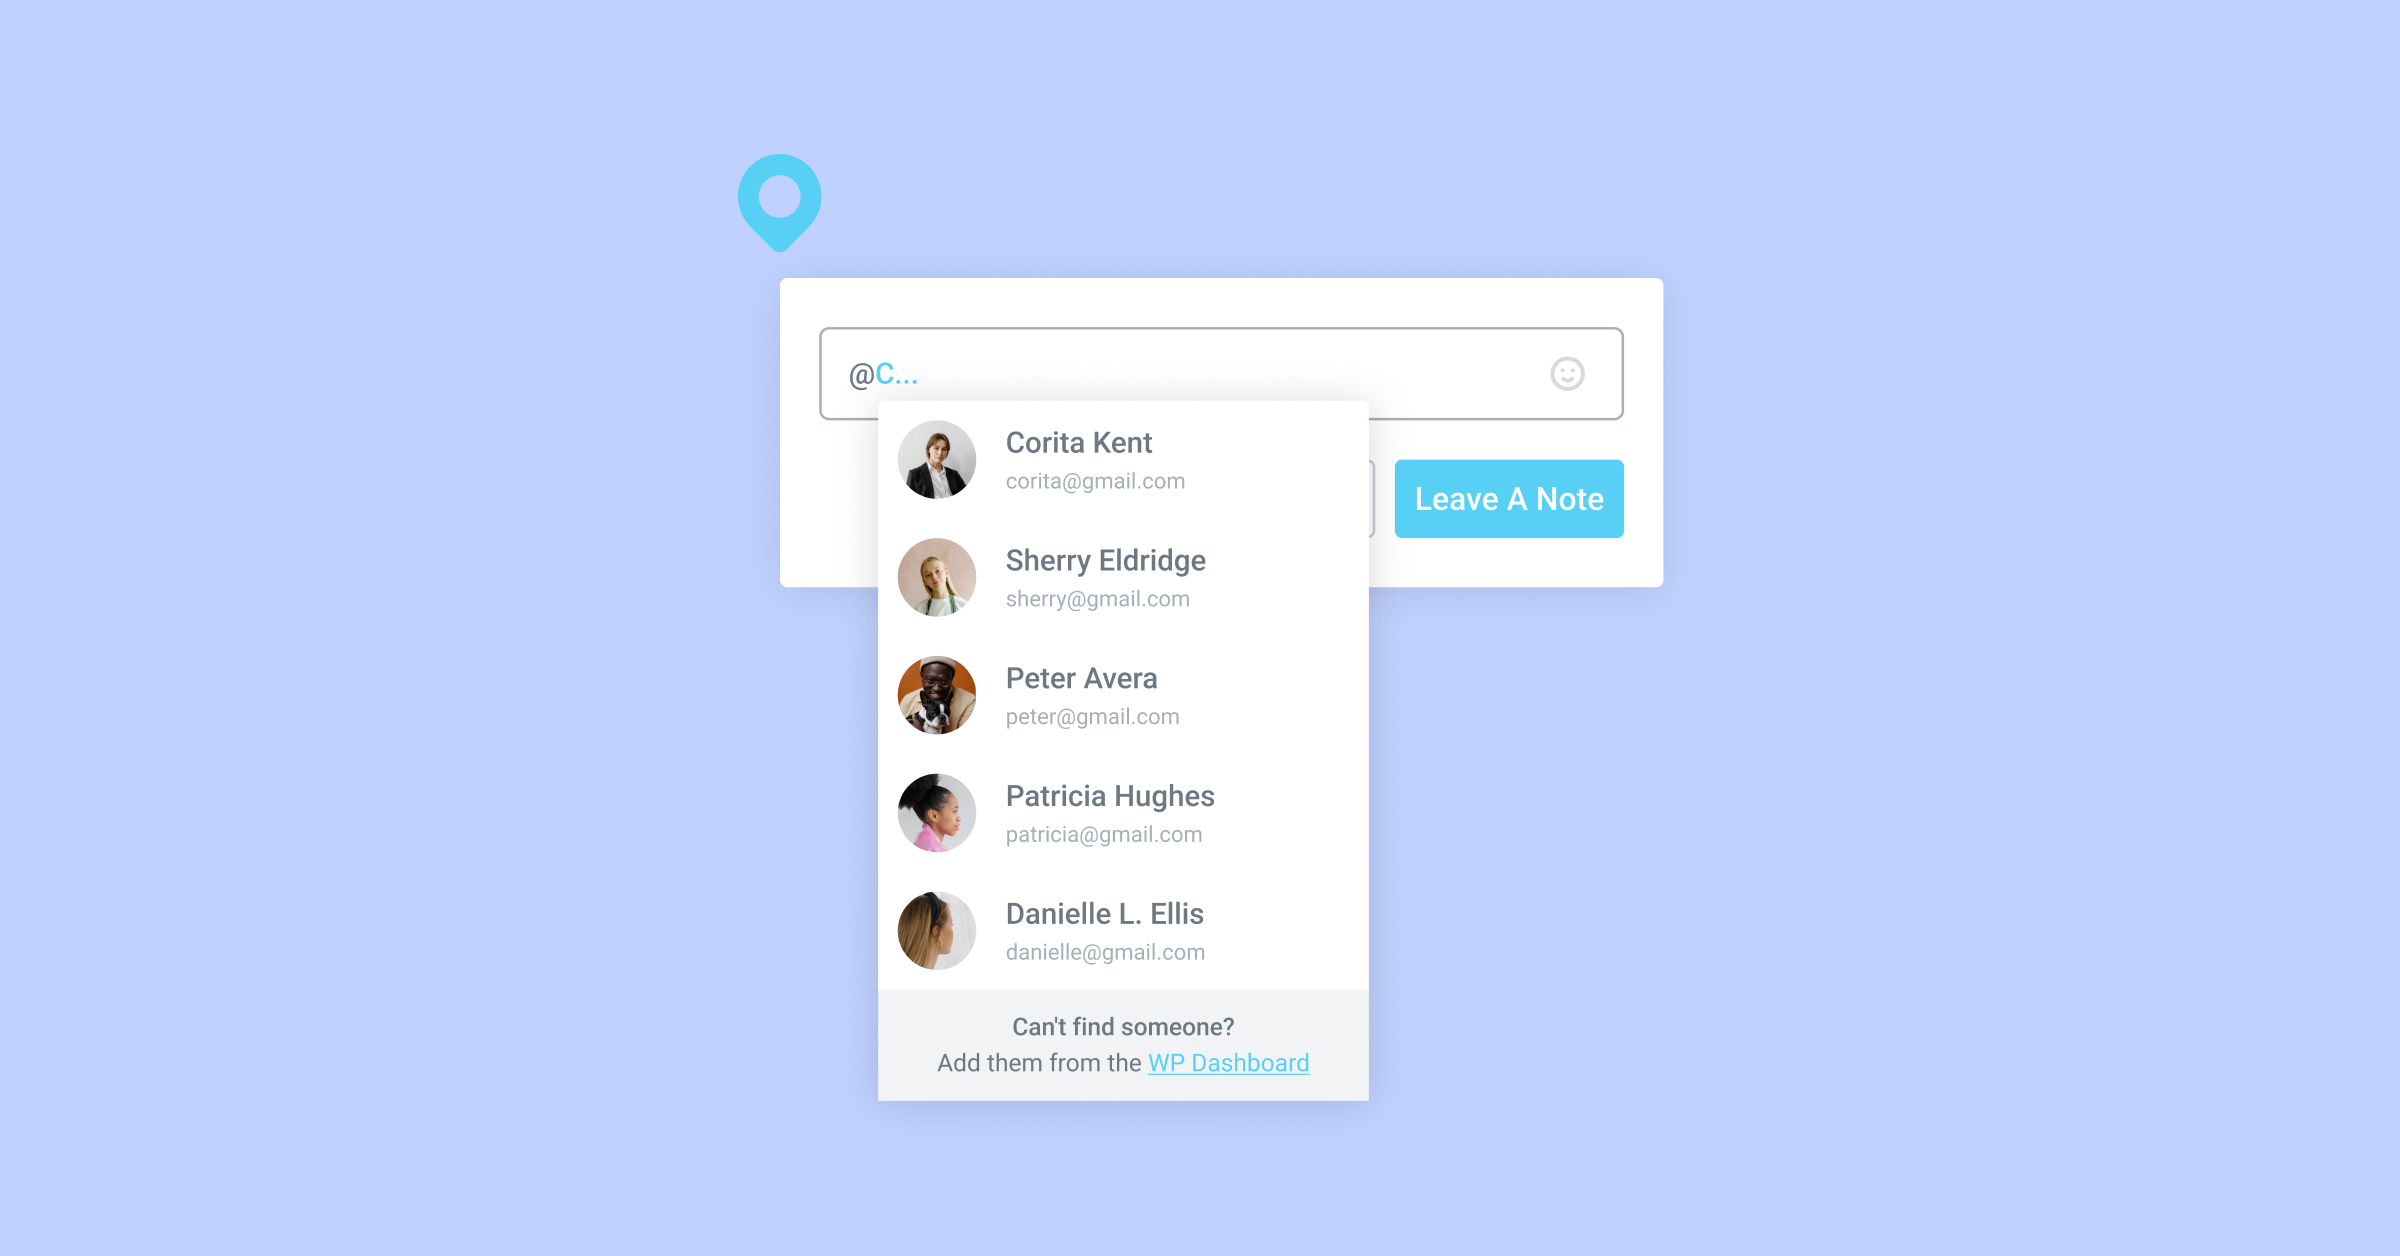Expand Can't find someone section
Screen dimensions: 2400x1256
coord(1121,1048)
